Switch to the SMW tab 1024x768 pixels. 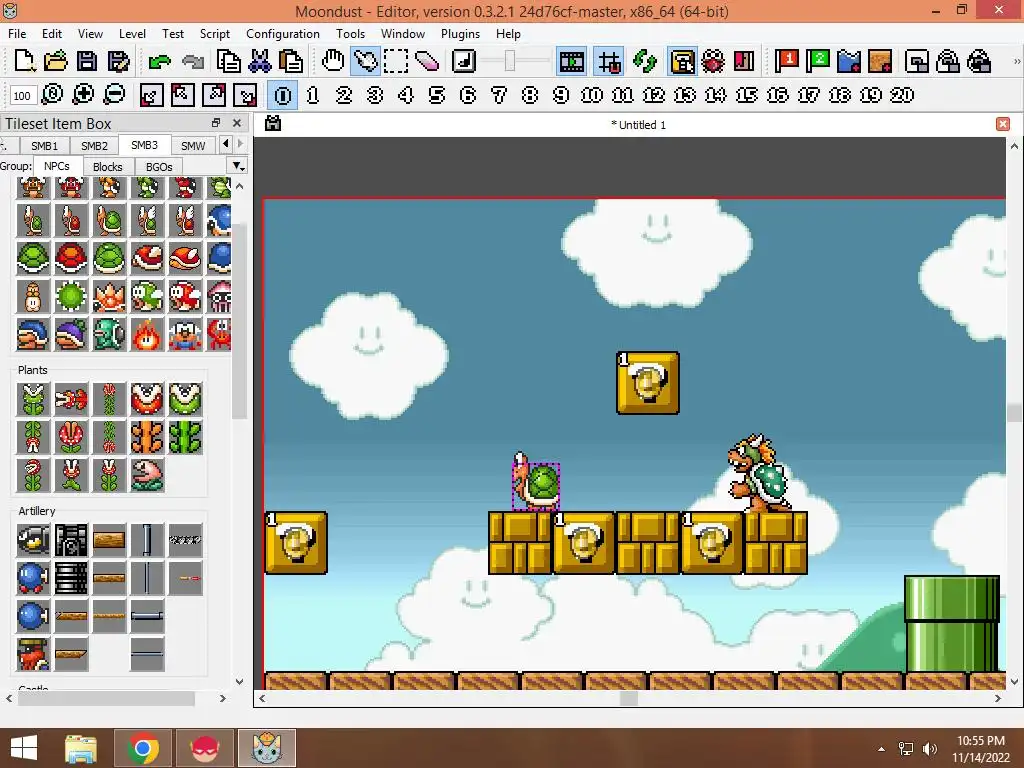pos(193,146)
